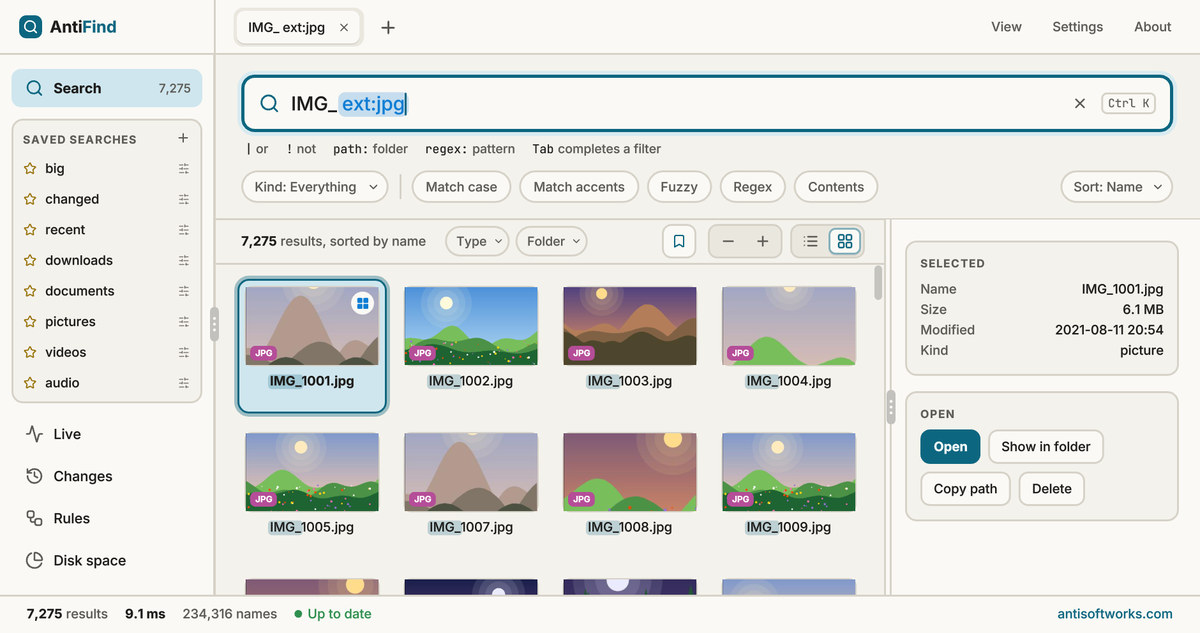This screenshot has height=633, width=1200.
Task: Click the AntiFind logo icon
Action: coord(31,27)
